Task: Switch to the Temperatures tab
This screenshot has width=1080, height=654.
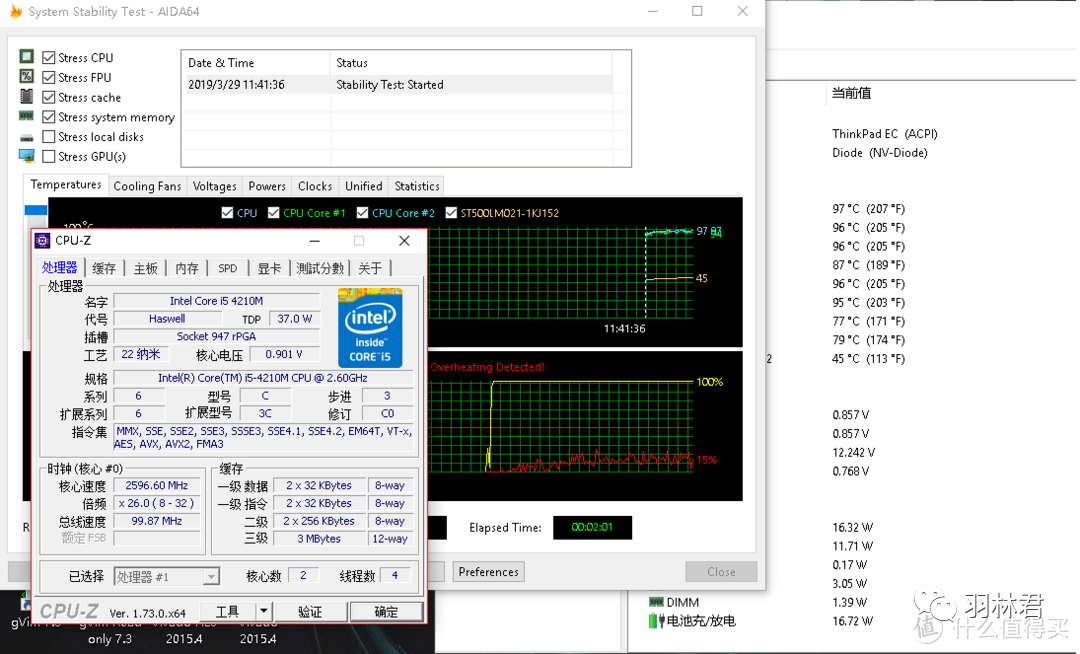Action: click(x=66, y=184)
